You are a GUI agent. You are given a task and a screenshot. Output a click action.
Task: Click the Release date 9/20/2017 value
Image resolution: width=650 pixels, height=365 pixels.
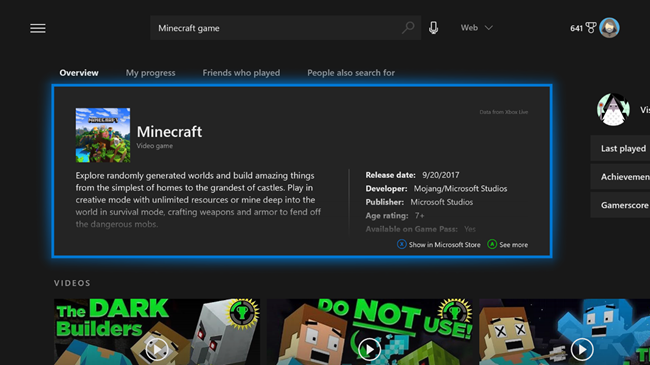441,175
